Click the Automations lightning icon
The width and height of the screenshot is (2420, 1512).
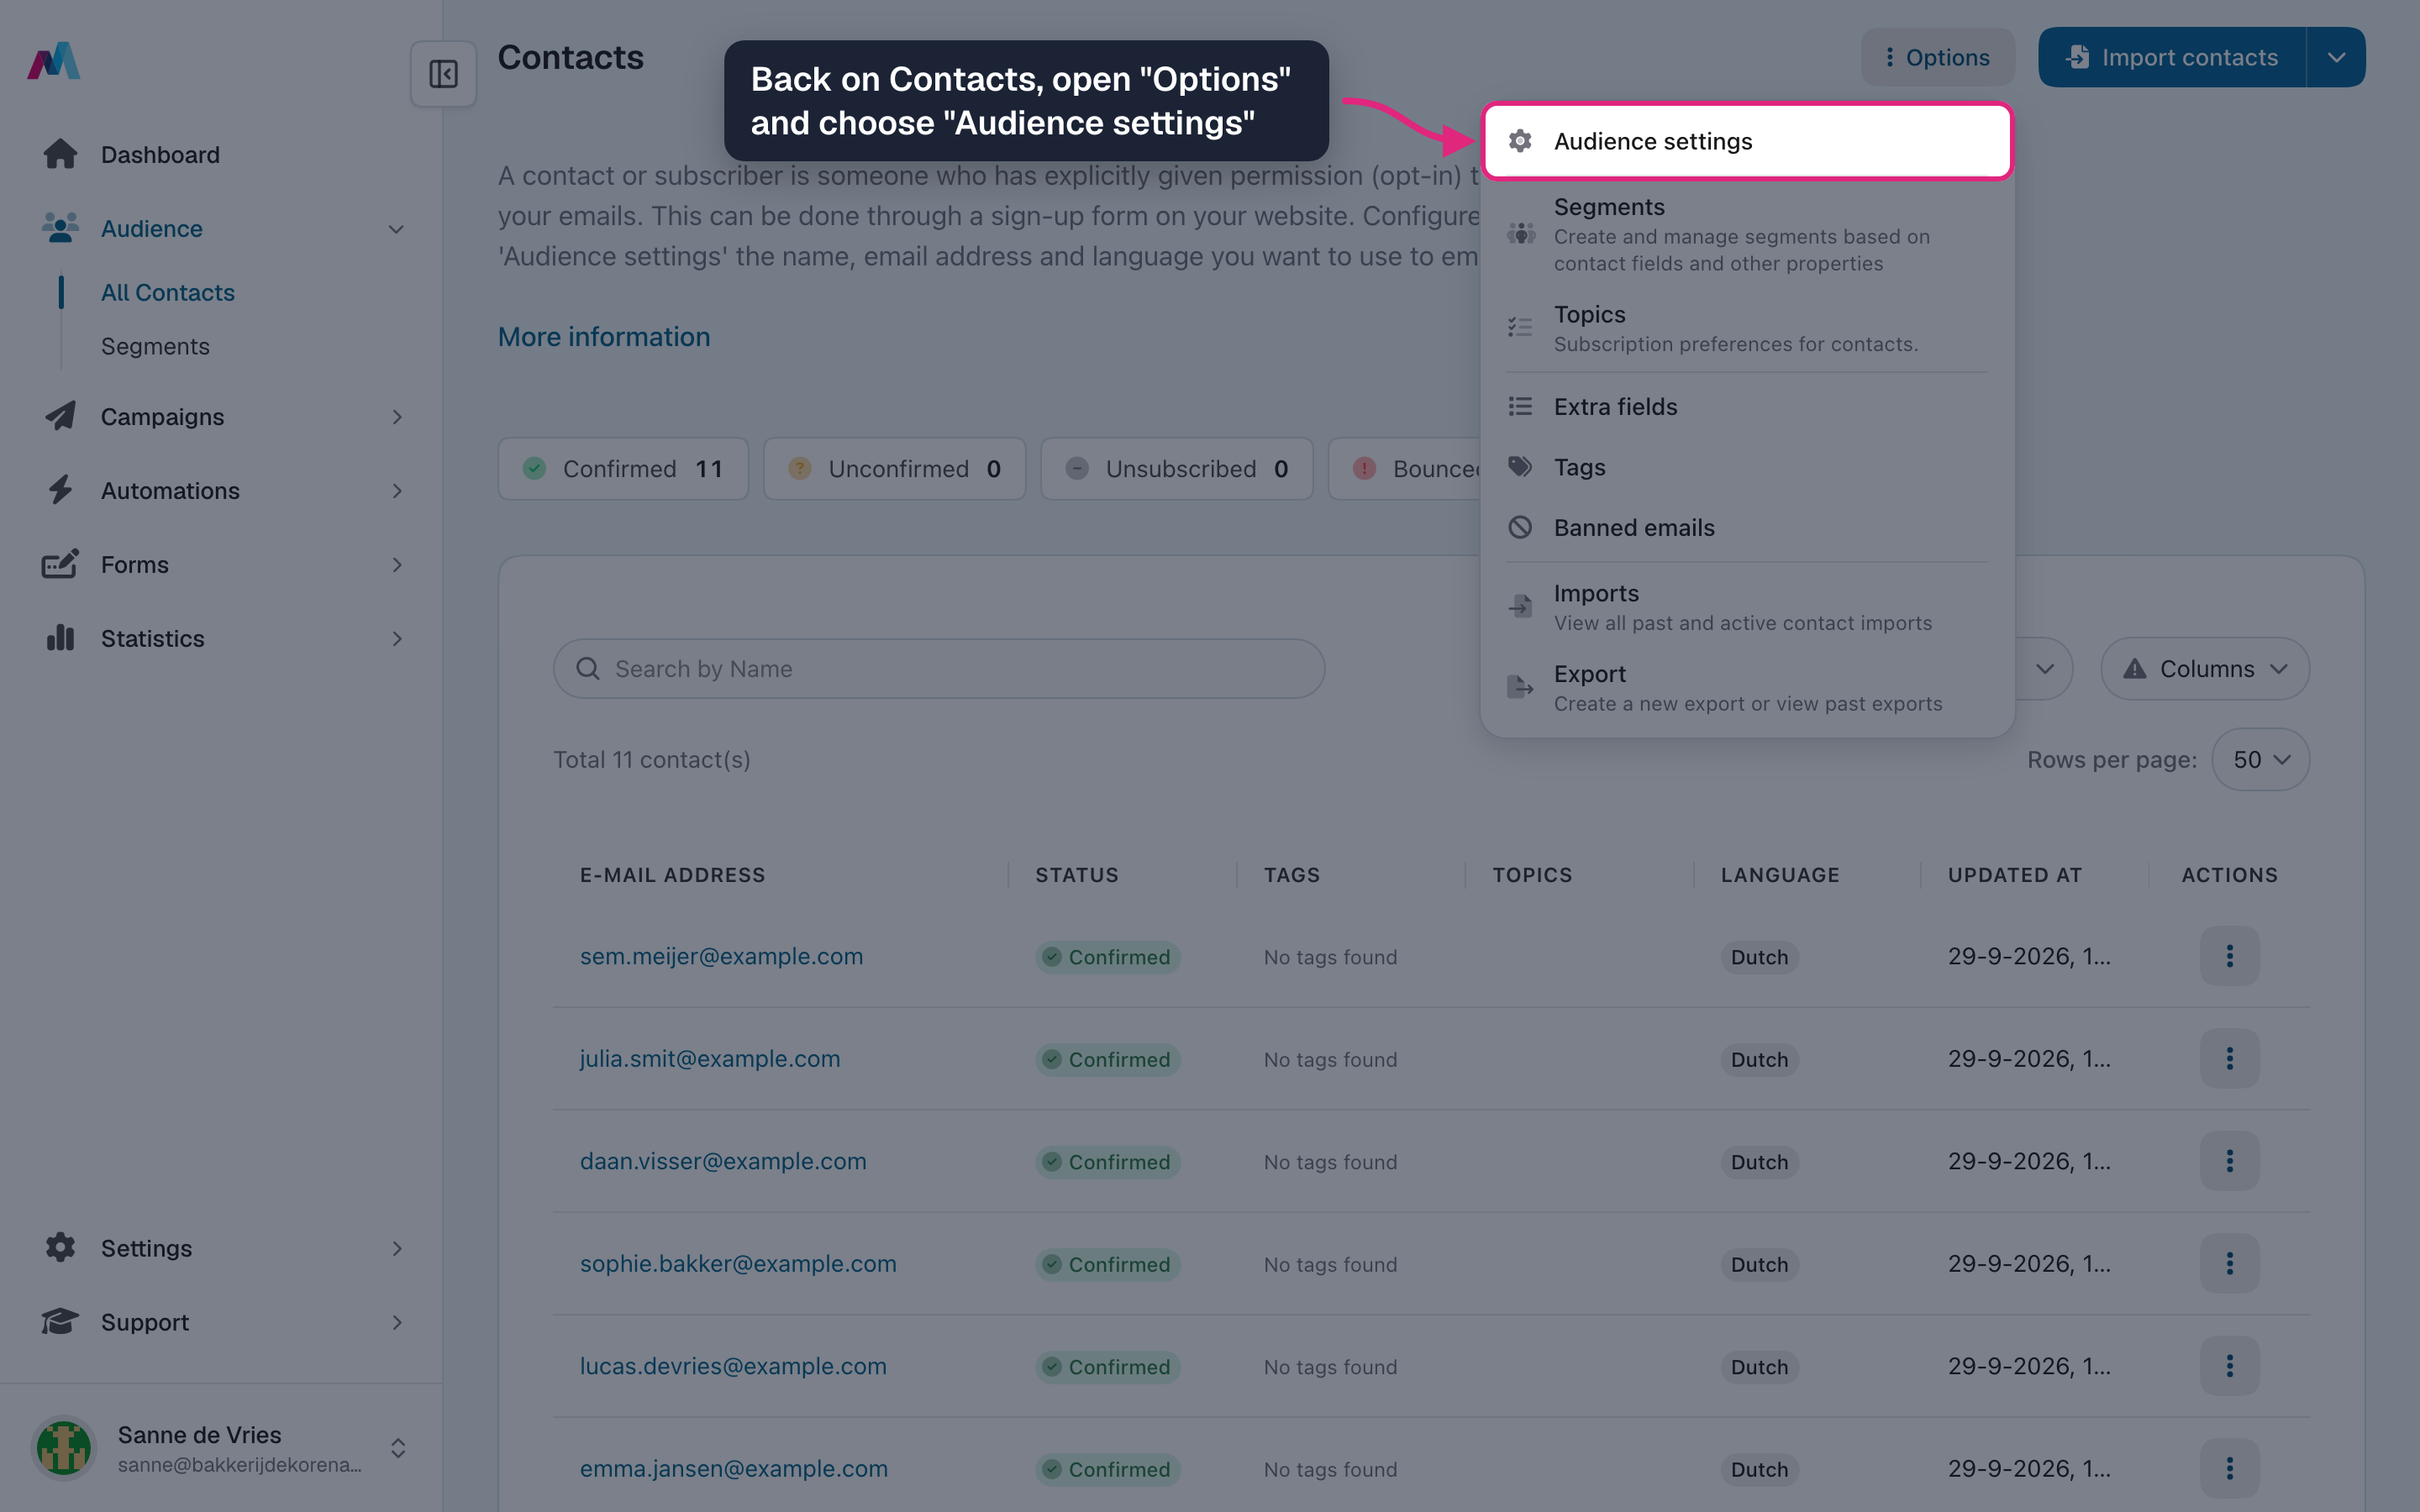pos(60,490)
